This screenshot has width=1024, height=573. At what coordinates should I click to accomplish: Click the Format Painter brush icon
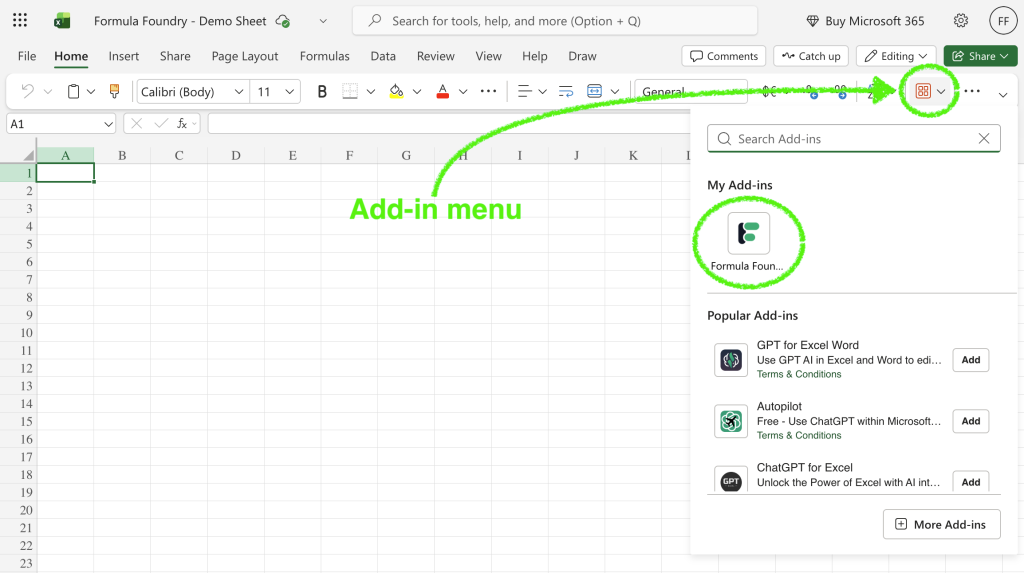point(114,92)
